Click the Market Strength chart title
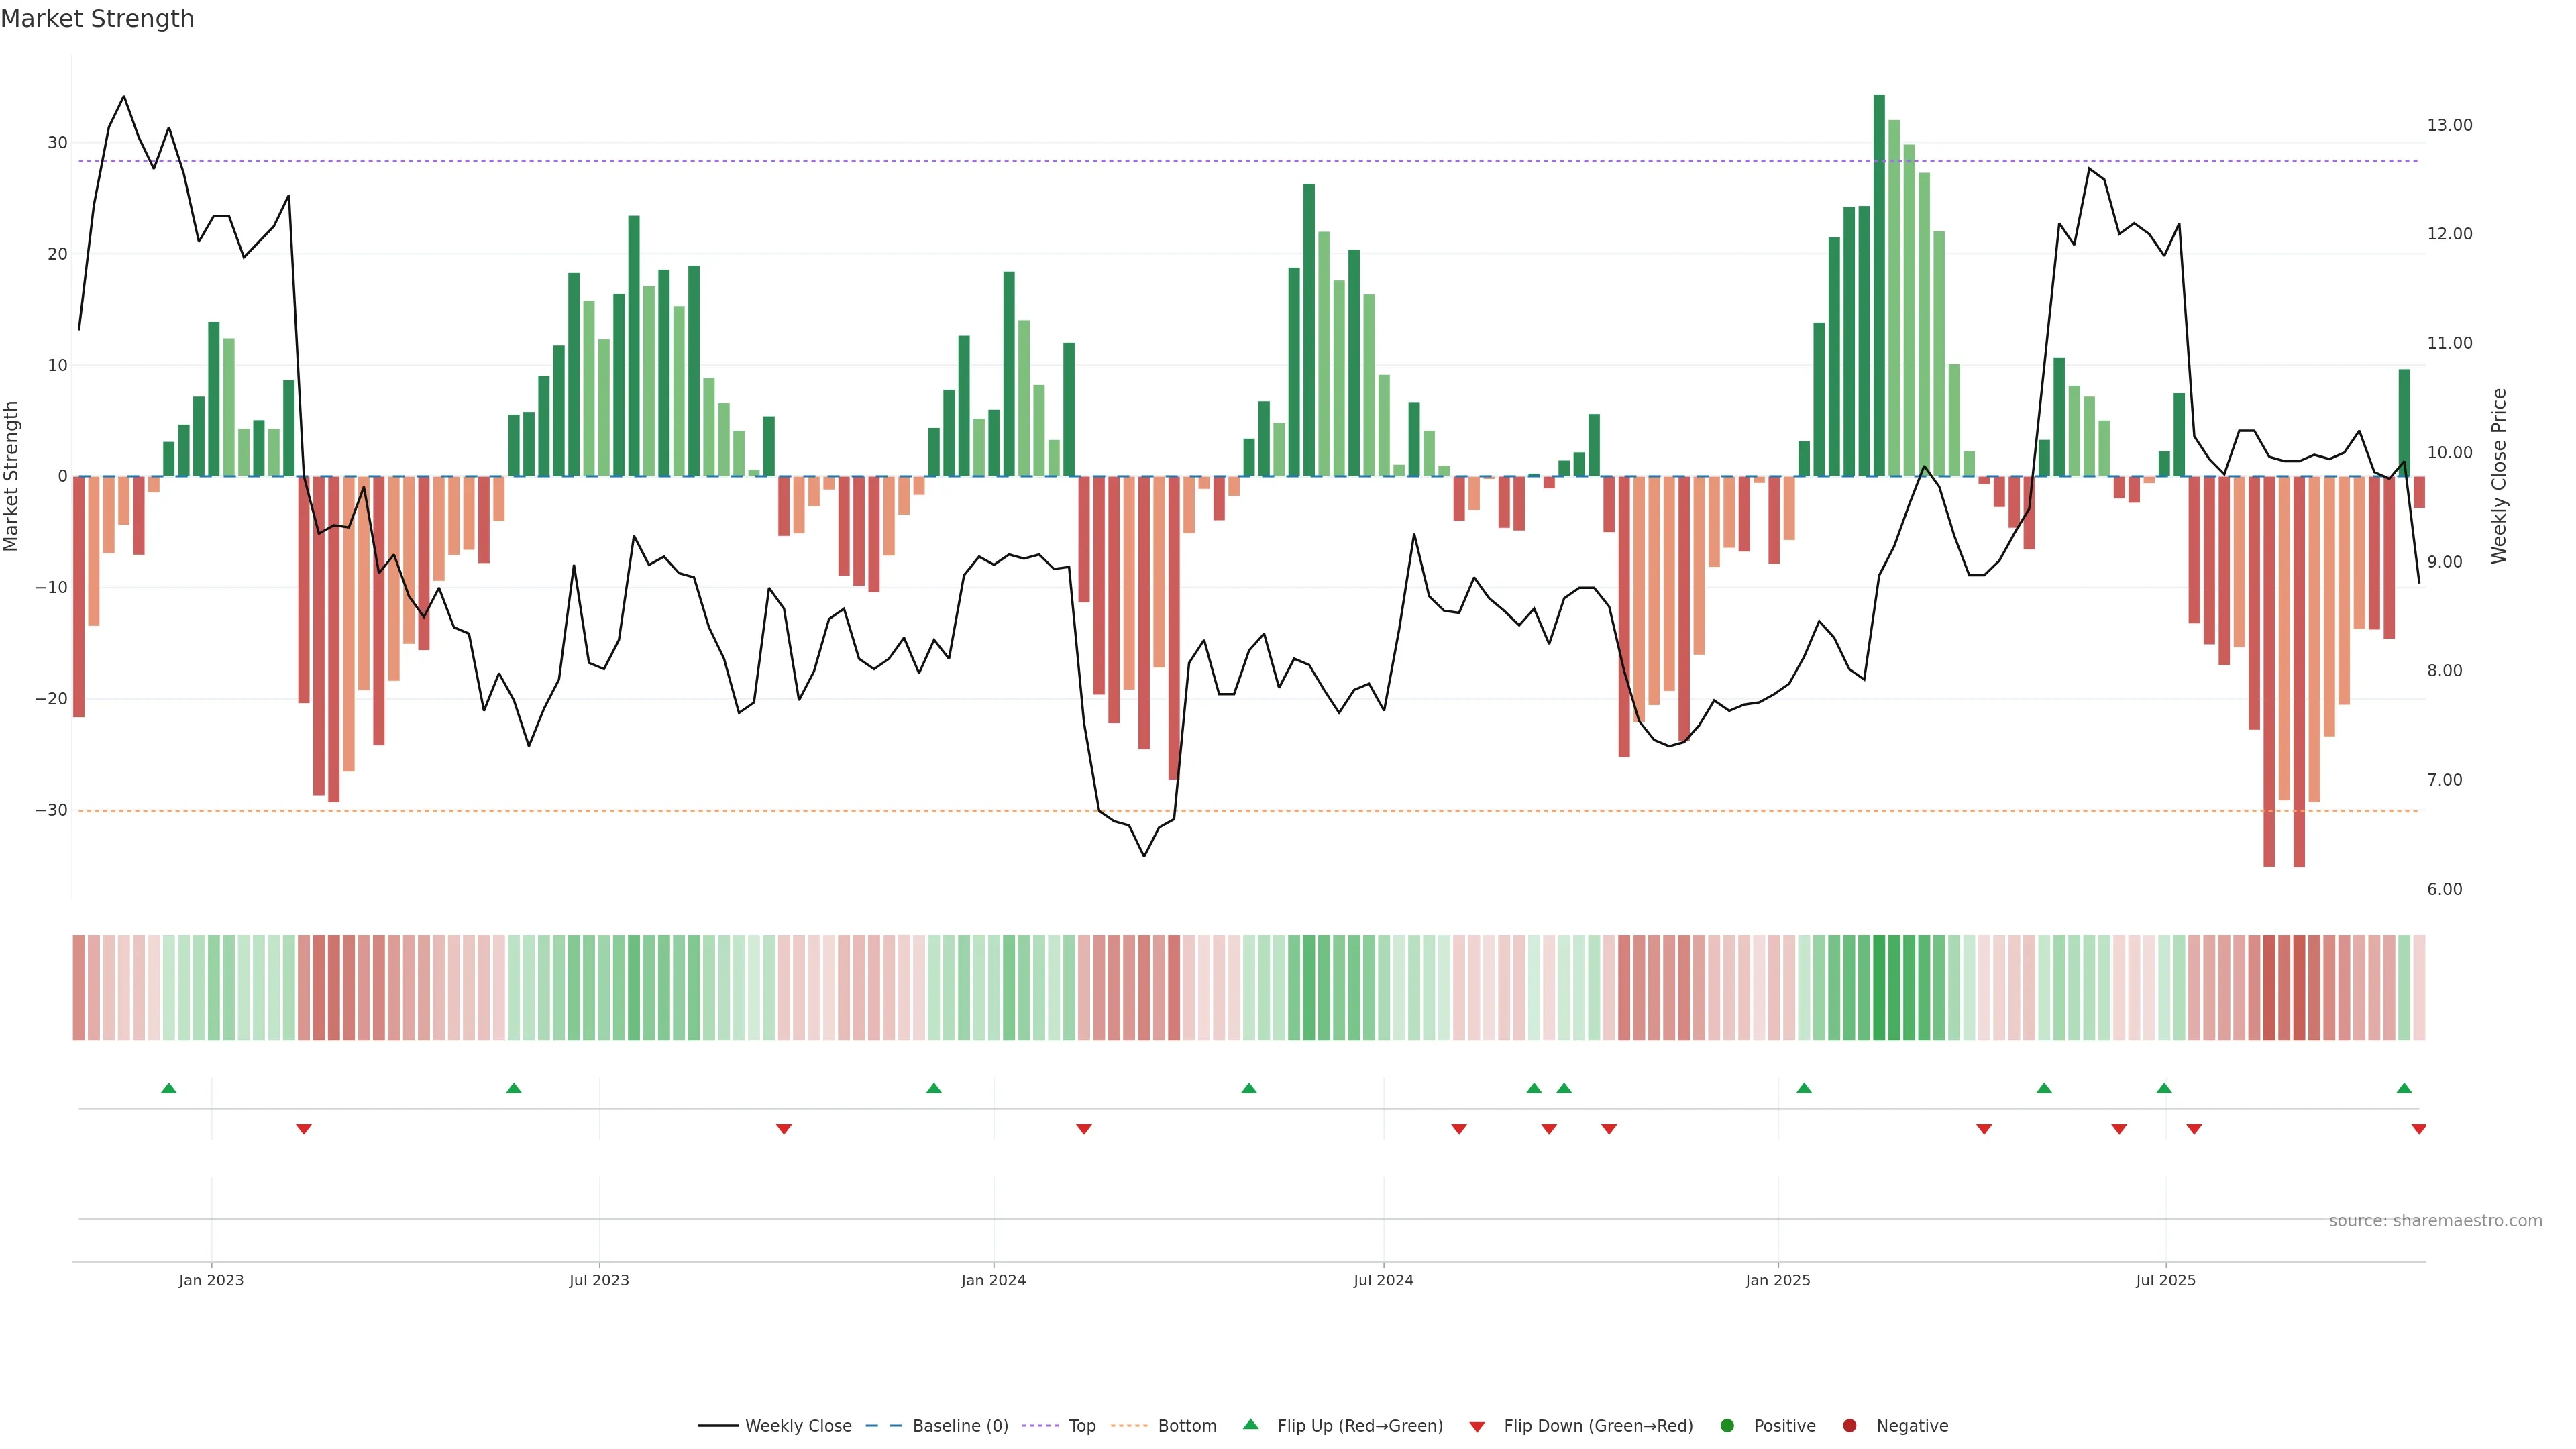 pos(97,19)
